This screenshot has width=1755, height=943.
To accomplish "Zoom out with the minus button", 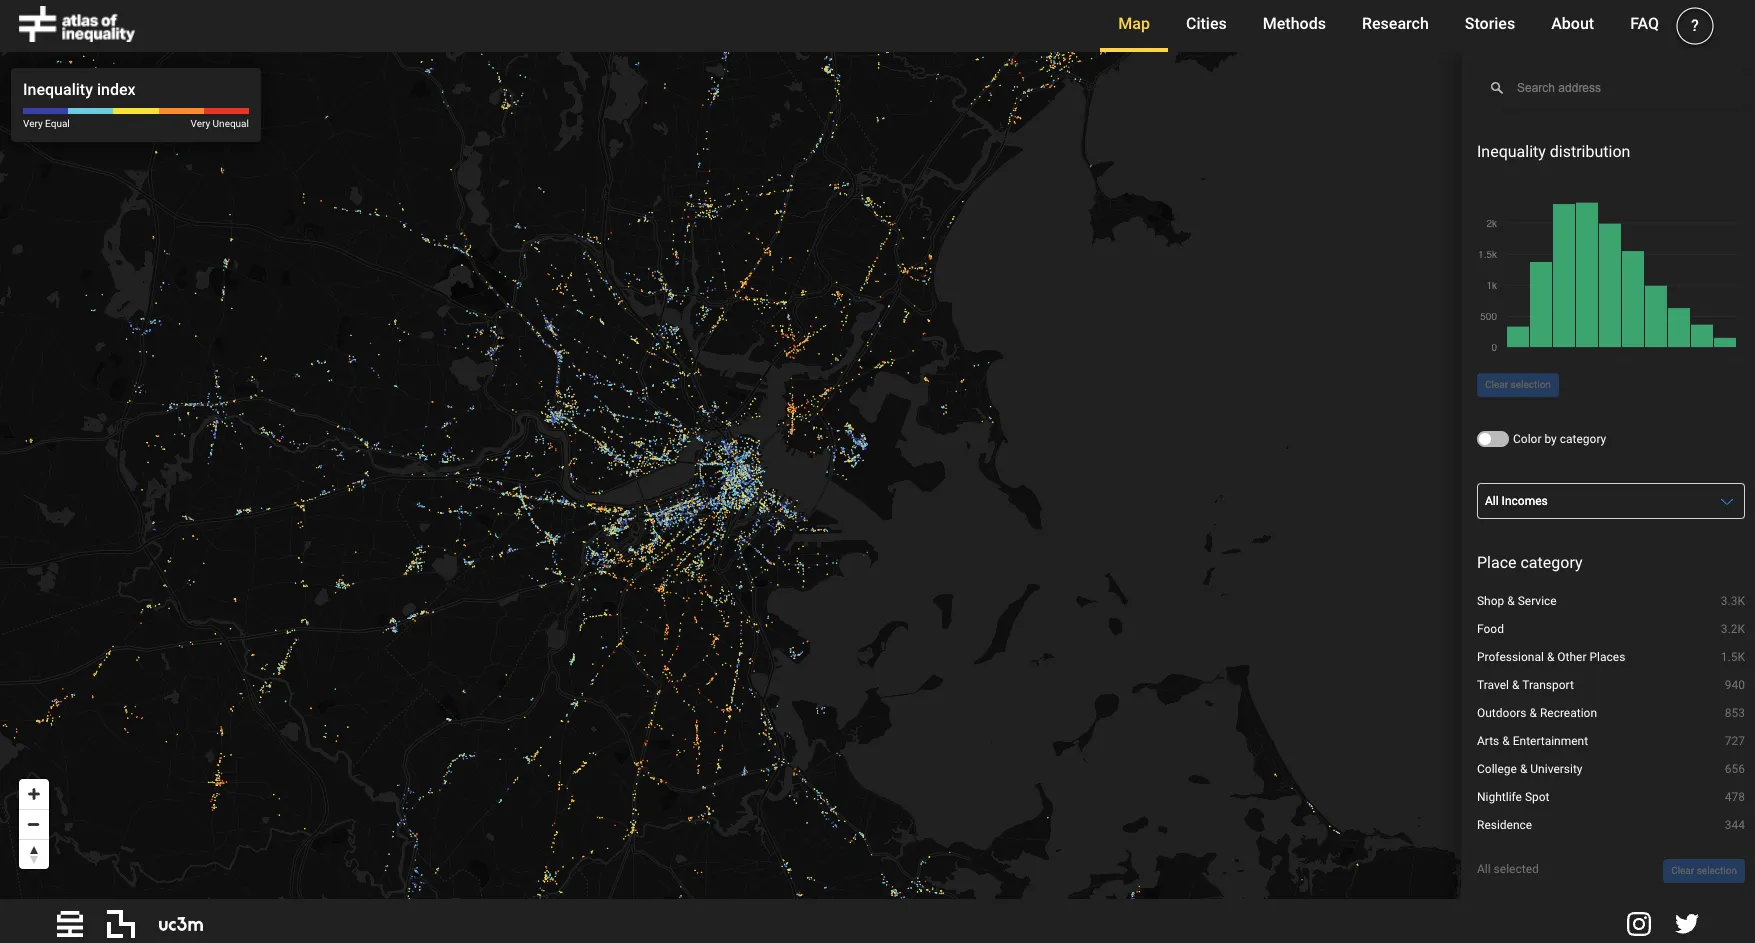I will [34, 824].
